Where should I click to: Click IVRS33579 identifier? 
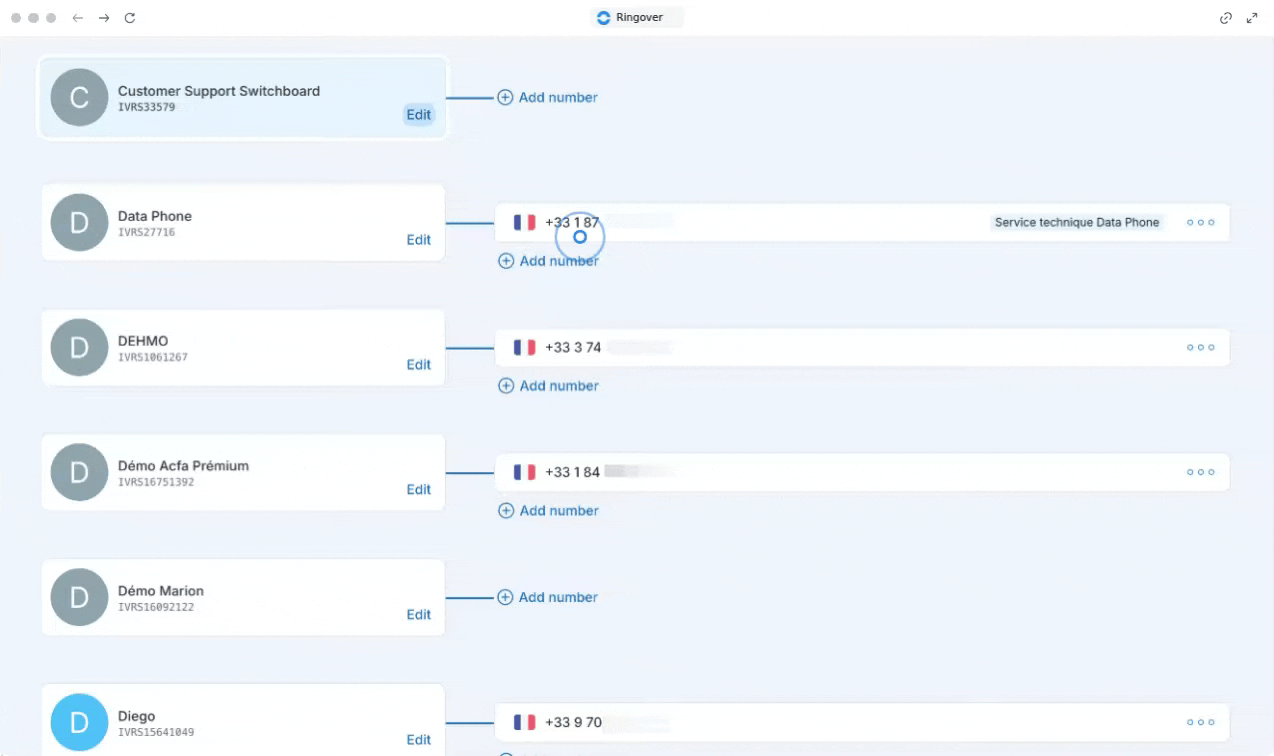pos(146,107)
